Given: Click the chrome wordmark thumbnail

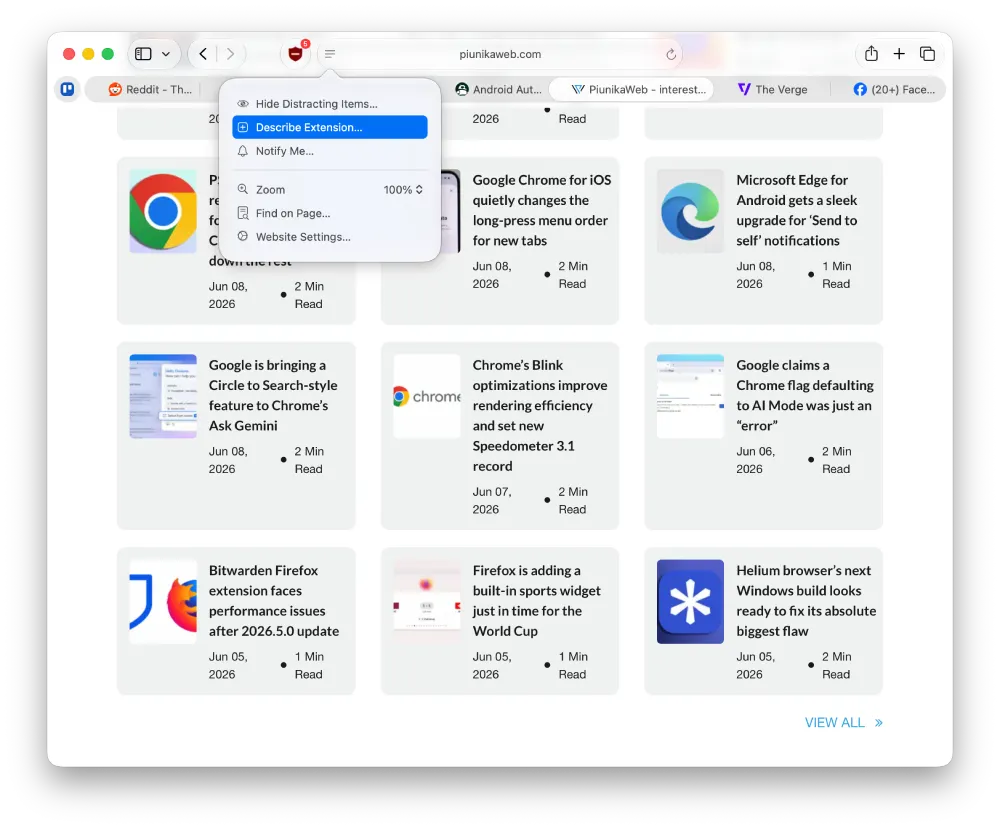Looking at the screenshot, I should (427, 396).
